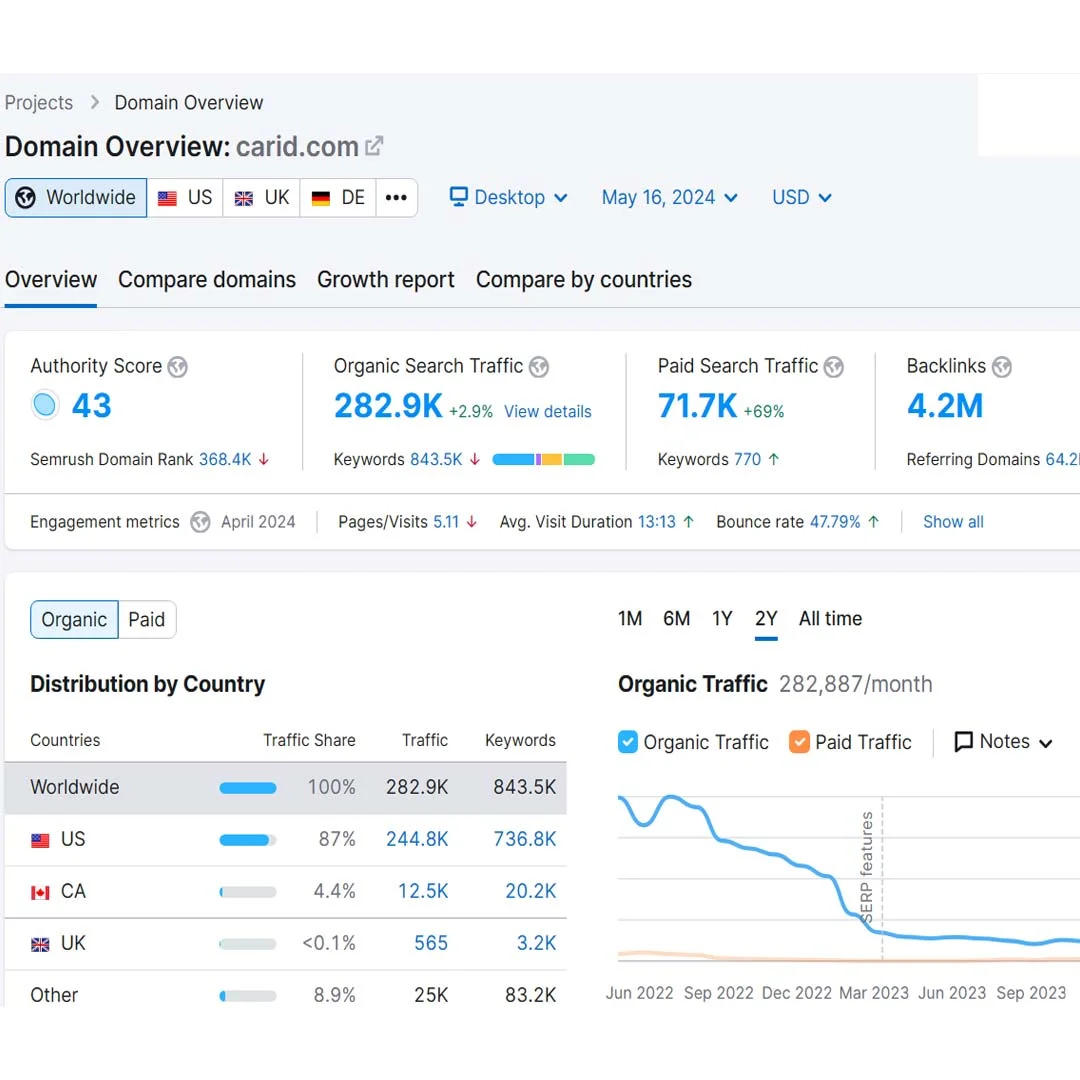
Task: Open the Desktop device dropdown
Action: (x=509, y=198)
